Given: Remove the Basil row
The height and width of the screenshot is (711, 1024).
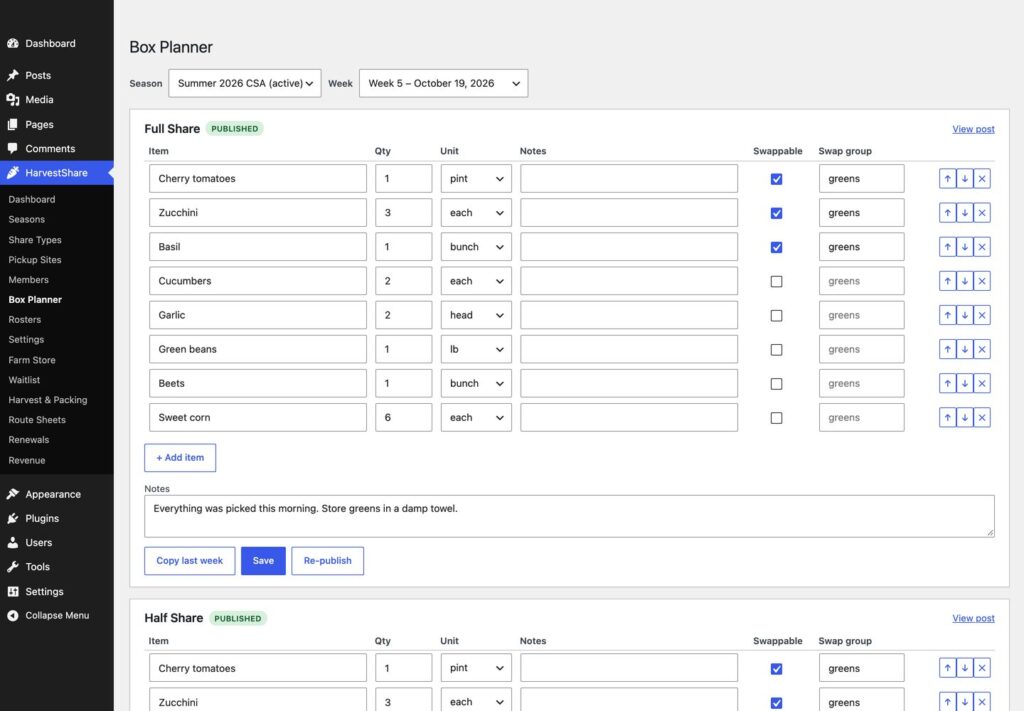Looking at the screenshot, I should pos(982,247).
